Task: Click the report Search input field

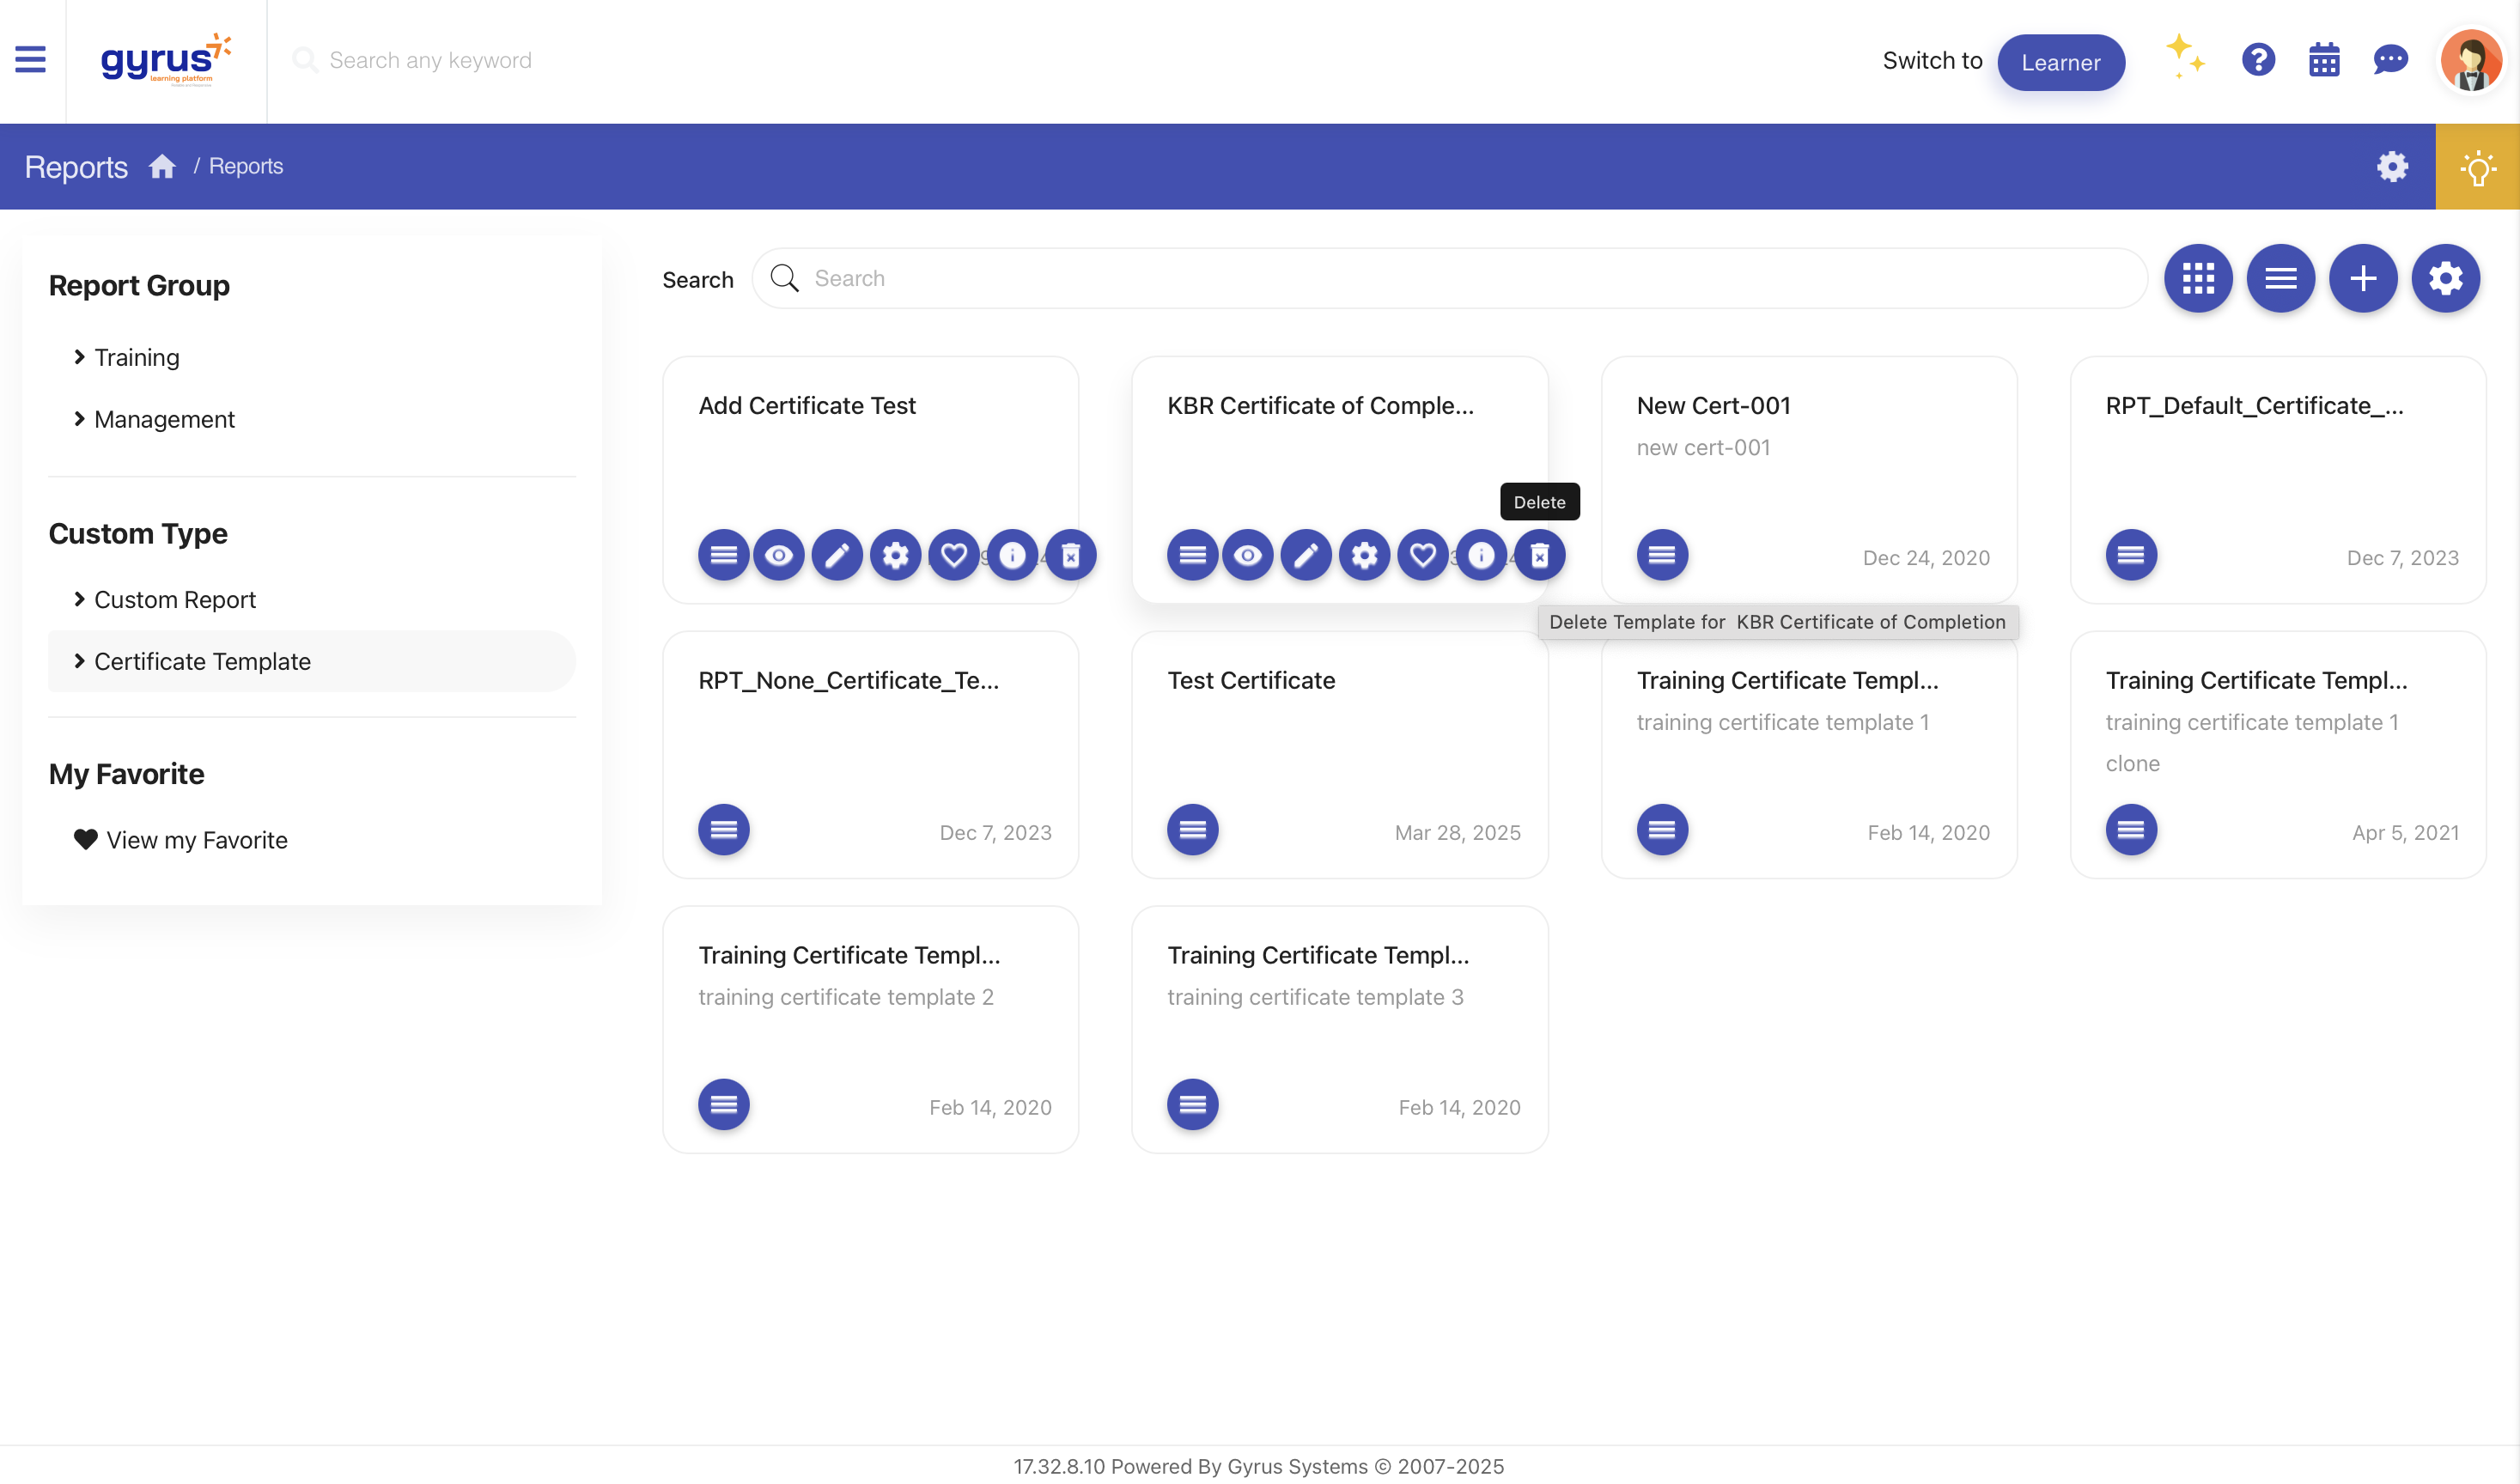Action: point(1450,278)
